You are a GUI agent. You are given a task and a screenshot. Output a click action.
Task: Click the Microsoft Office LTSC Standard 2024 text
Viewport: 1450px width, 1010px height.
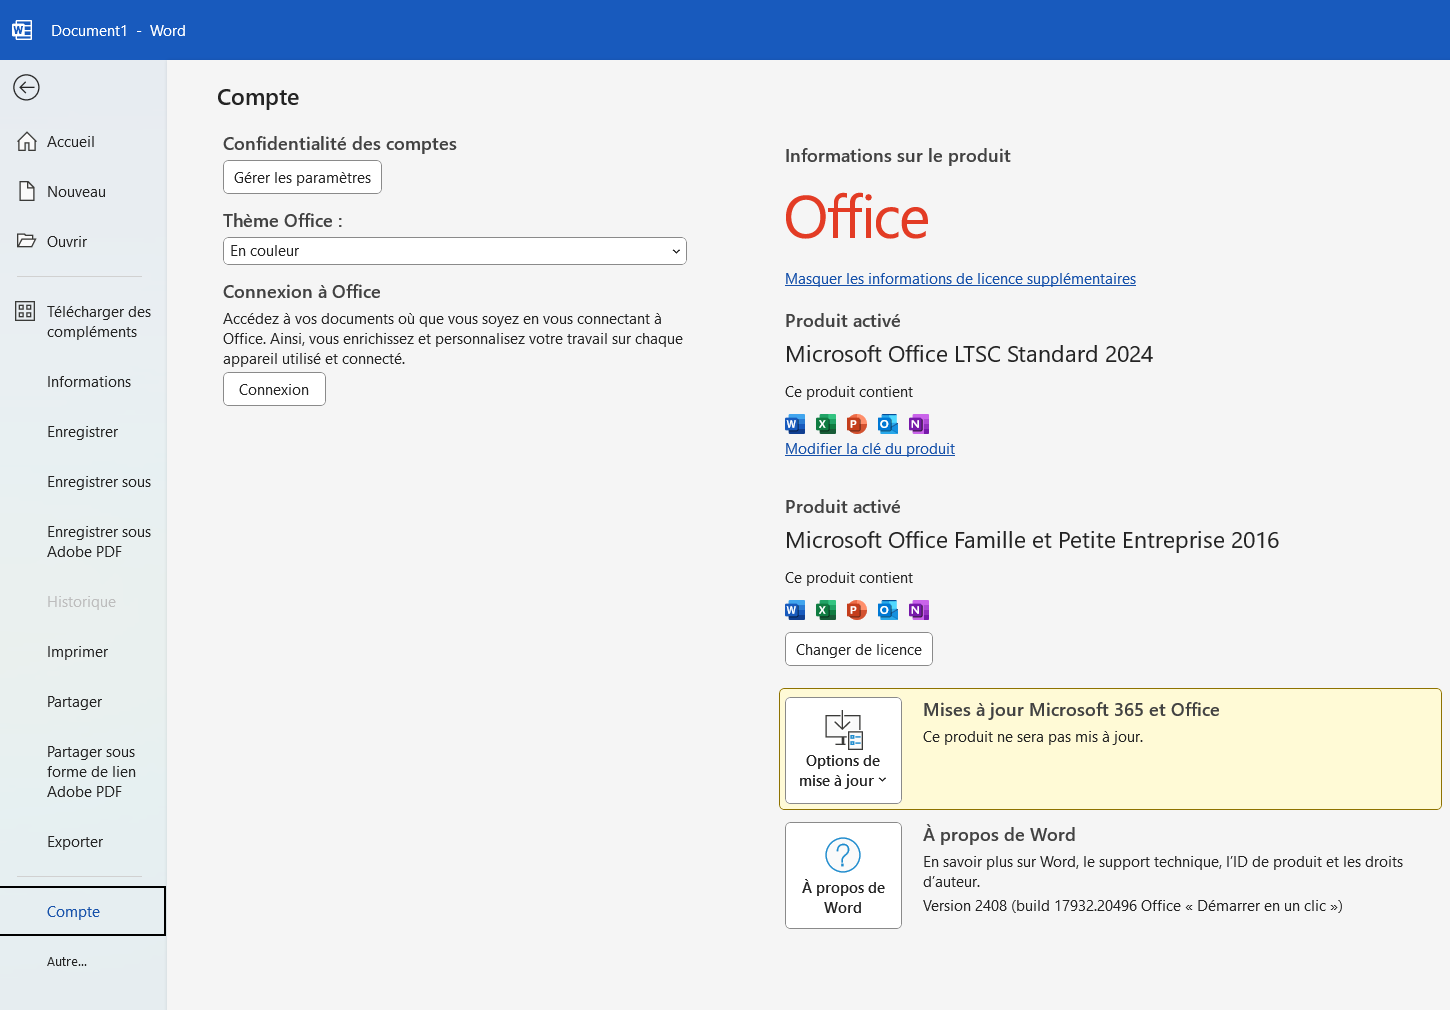coord(969,354)
